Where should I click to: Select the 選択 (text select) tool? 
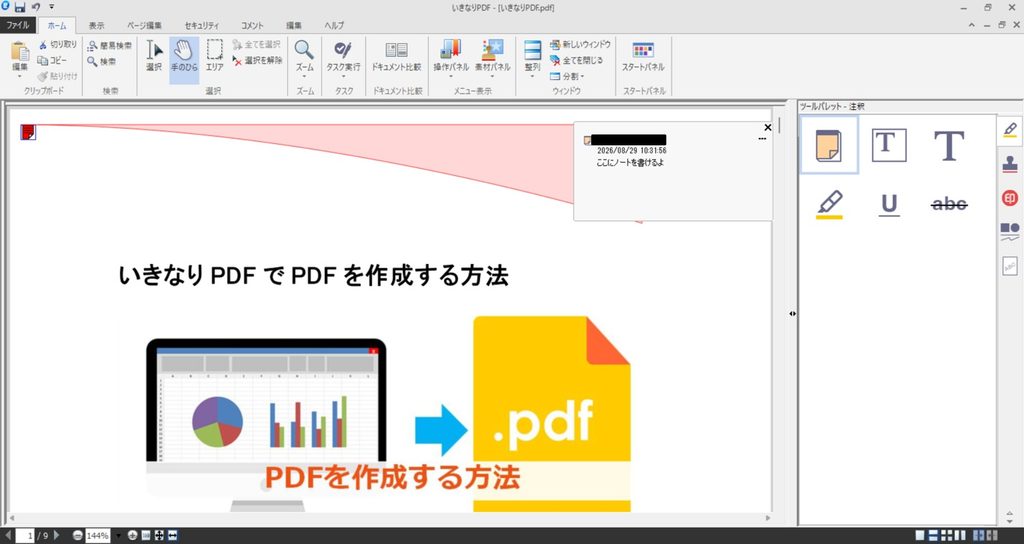click(153, 56)
